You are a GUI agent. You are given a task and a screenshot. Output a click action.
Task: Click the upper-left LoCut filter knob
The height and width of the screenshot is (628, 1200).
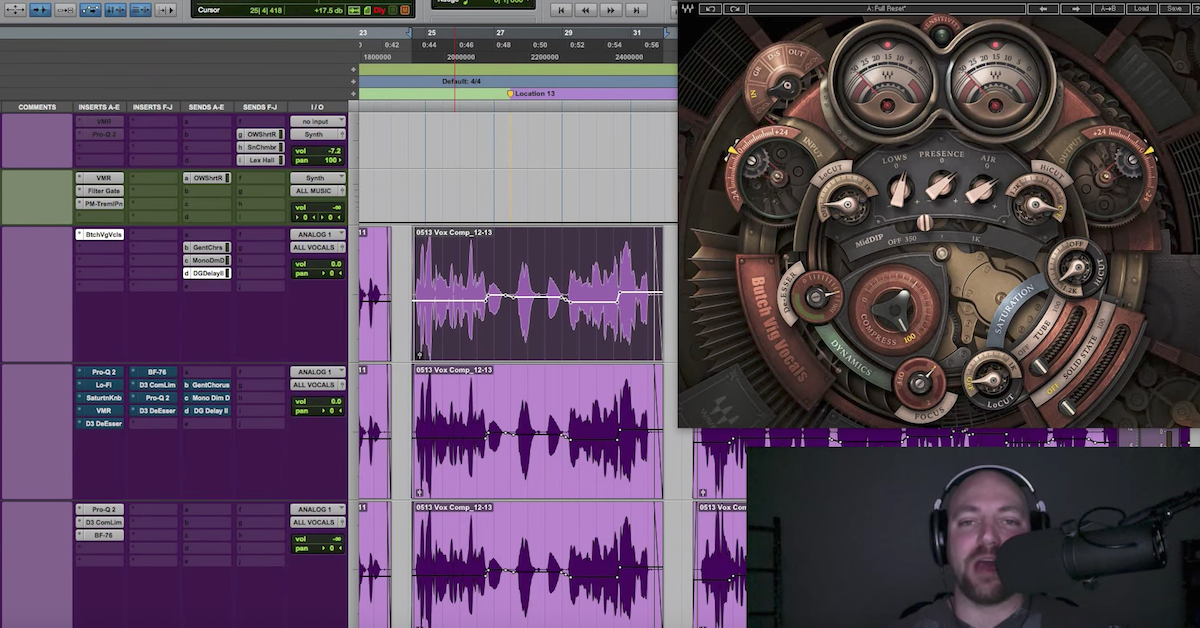pos(846,206)
